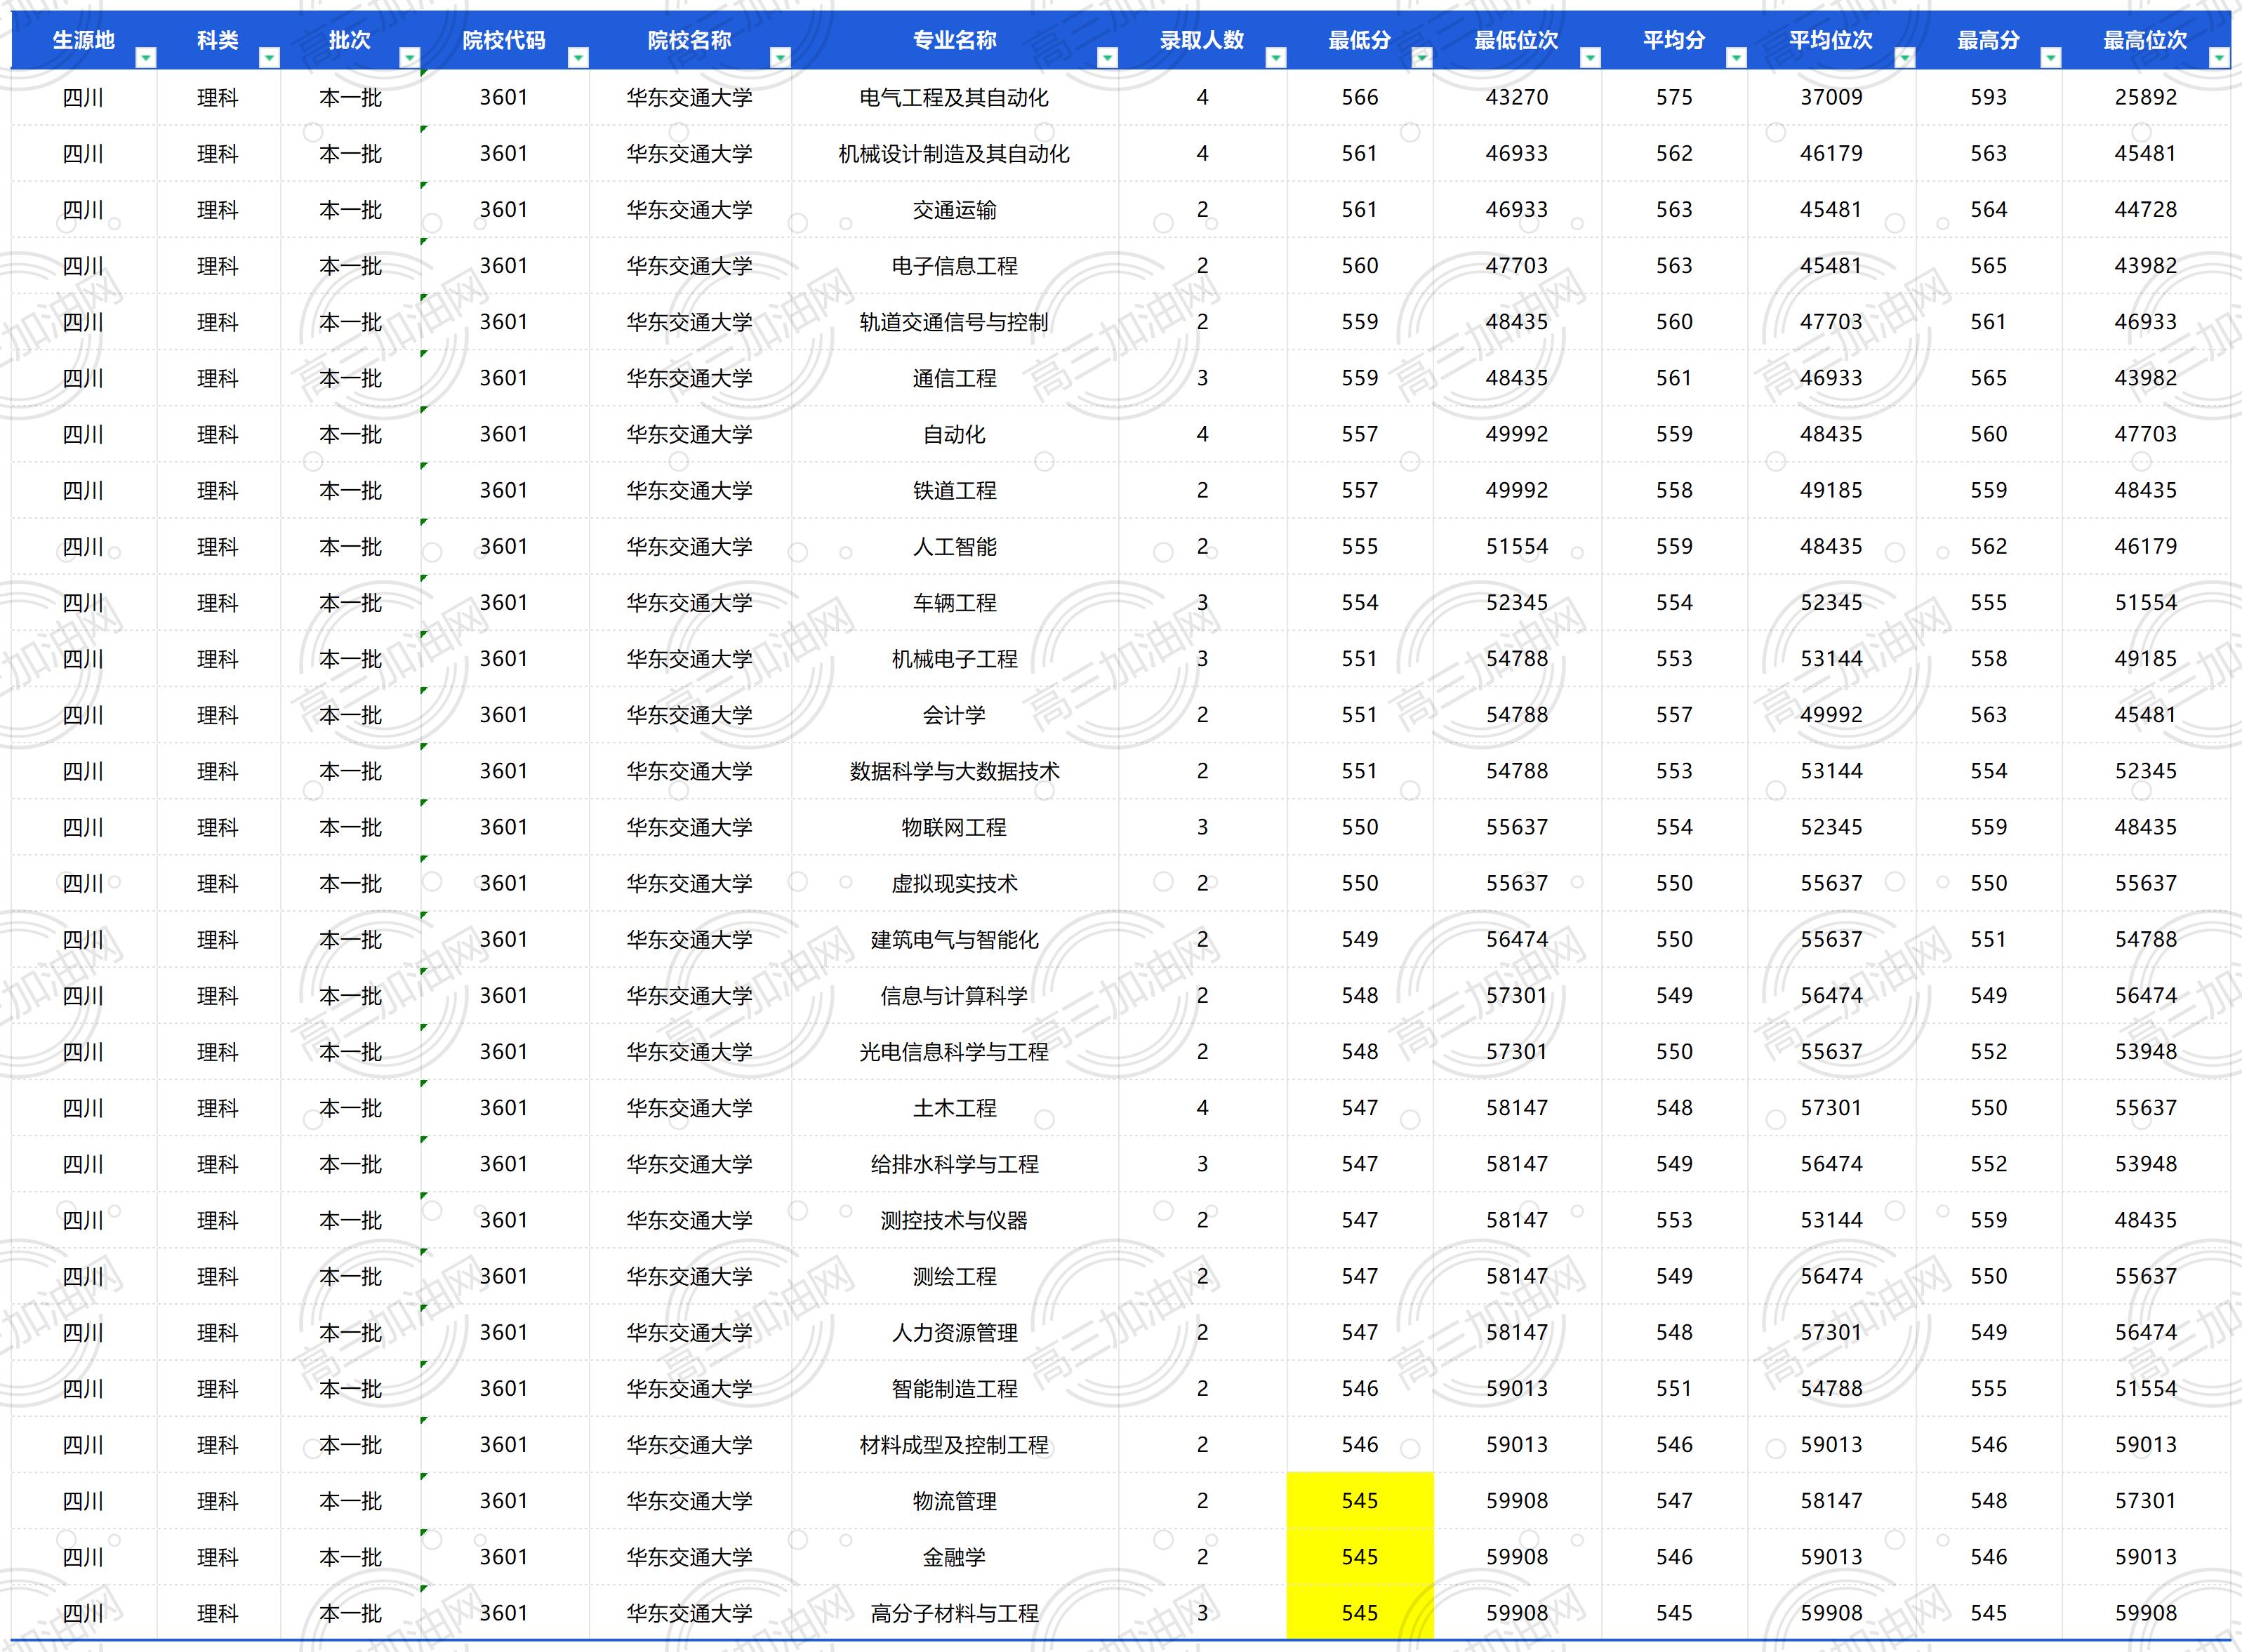The height and width of the screenshot is (1652, 2242).
Task: Click the 轨道交通信号与控制 major cell
Action: pos(955,322)
